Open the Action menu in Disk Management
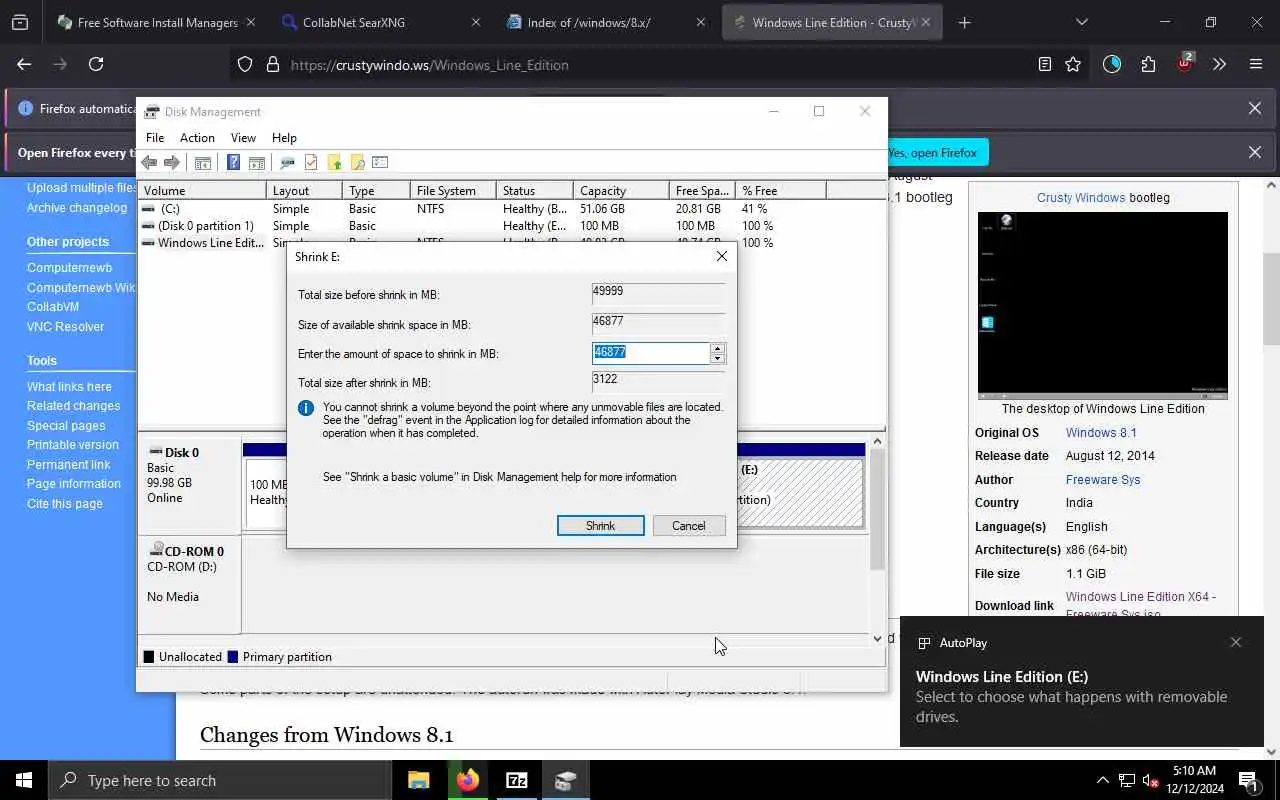 pyautogui.click(x=197, y=137)
